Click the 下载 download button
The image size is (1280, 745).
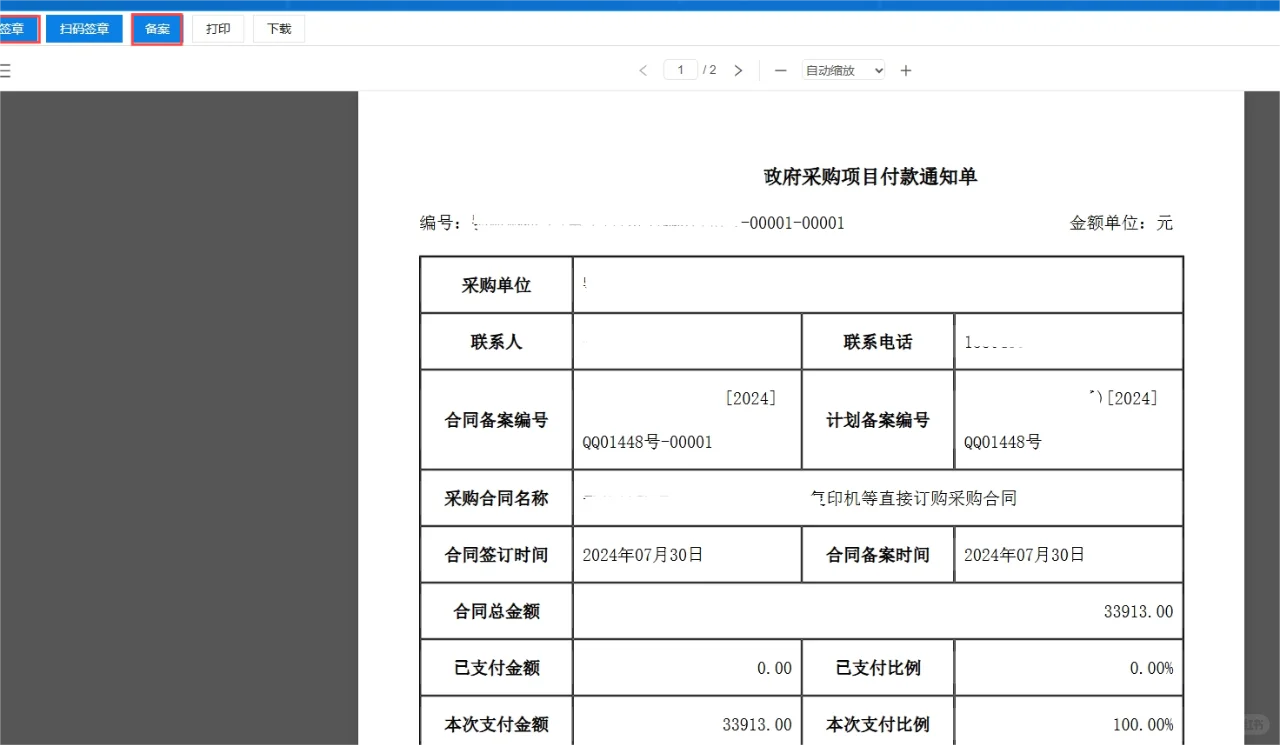pyautogui.click(x=278, y=28)
